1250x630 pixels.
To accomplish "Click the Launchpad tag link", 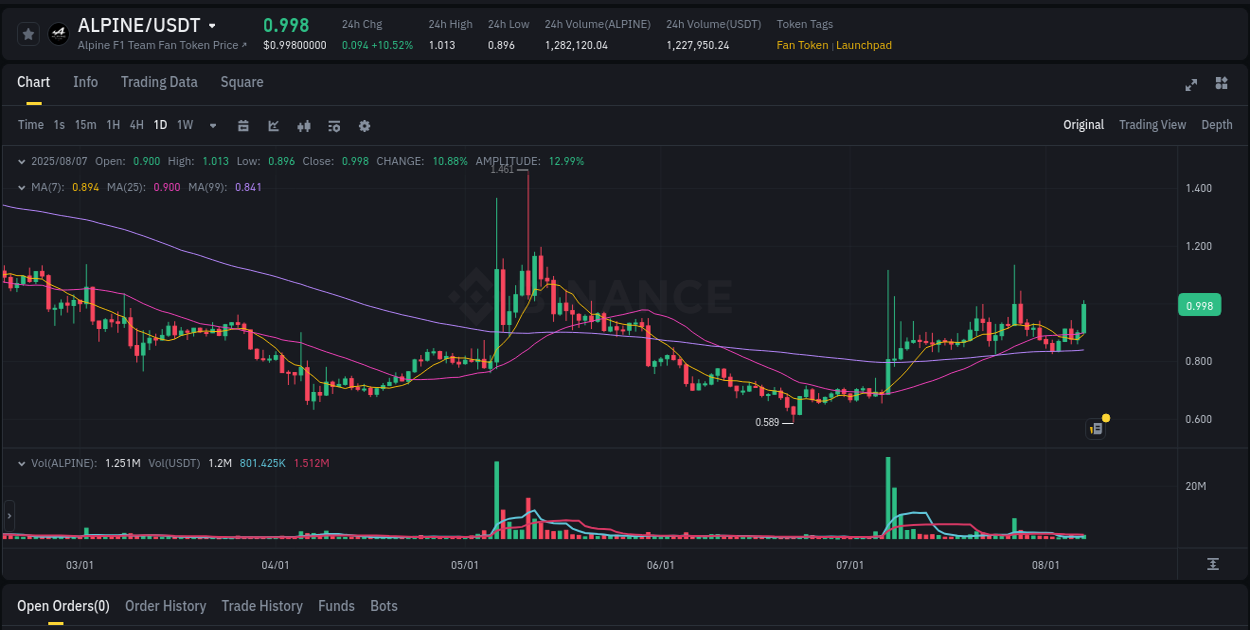I will click(x=864, y=45).
